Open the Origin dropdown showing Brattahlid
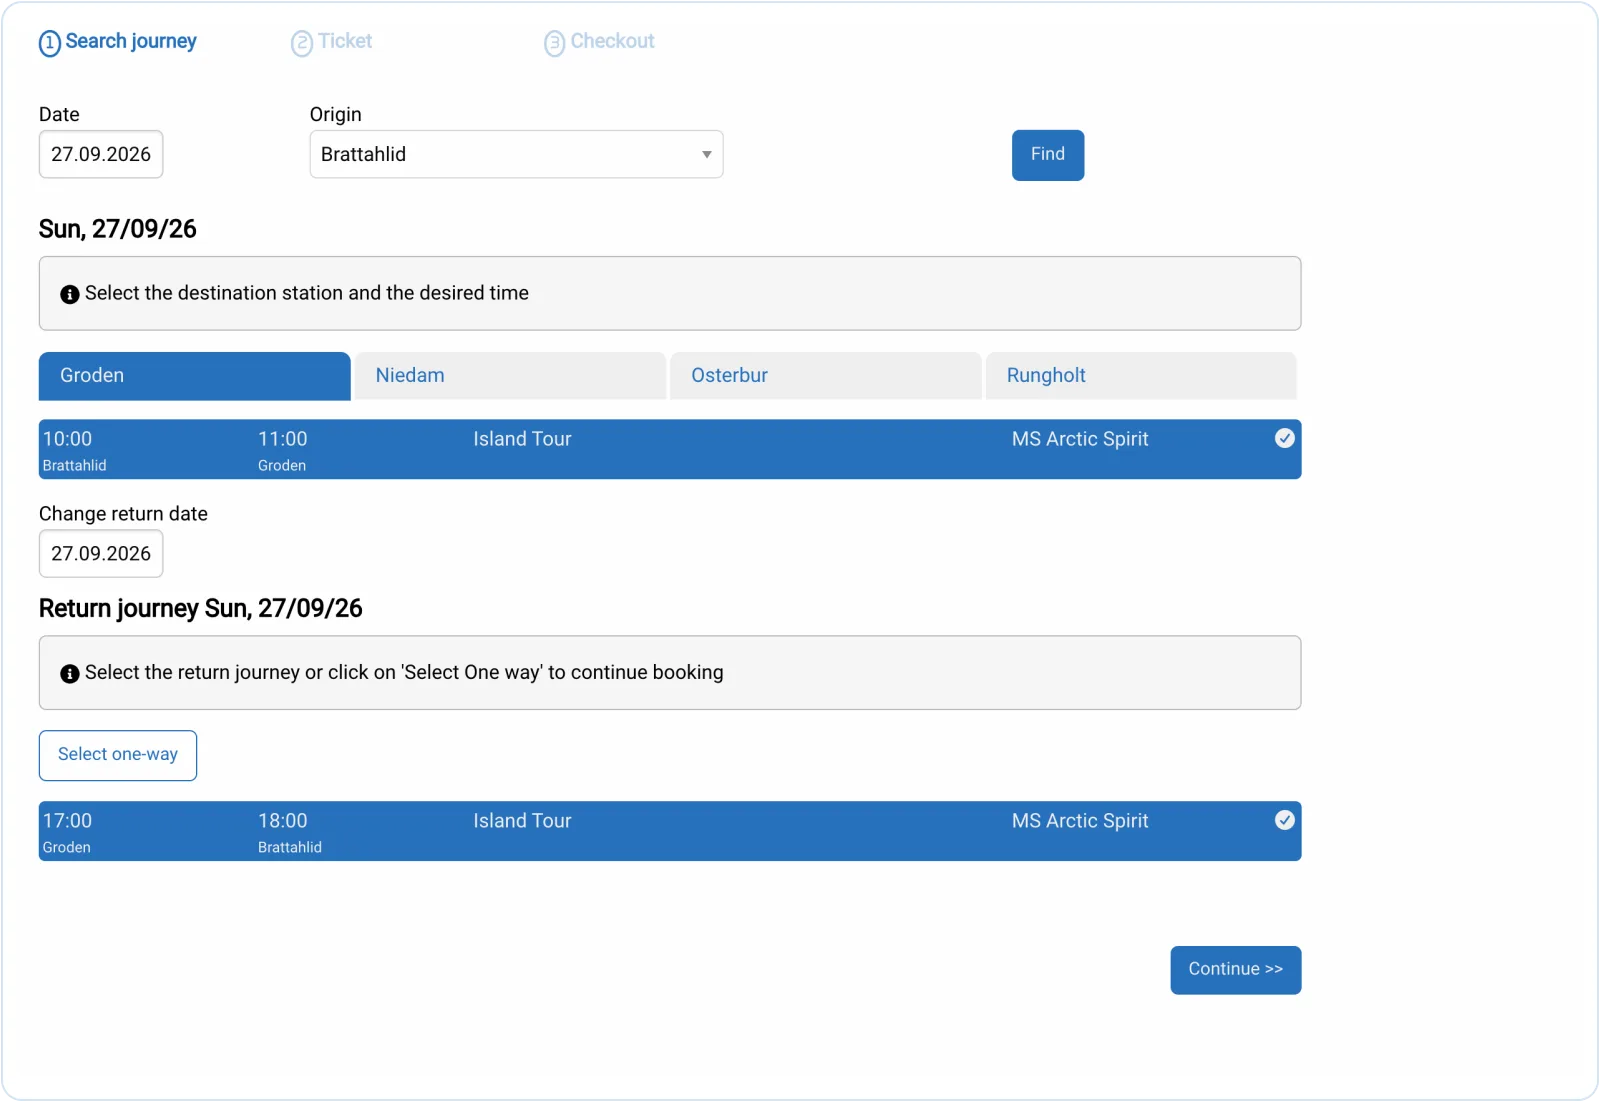 [x=516, y=154]
